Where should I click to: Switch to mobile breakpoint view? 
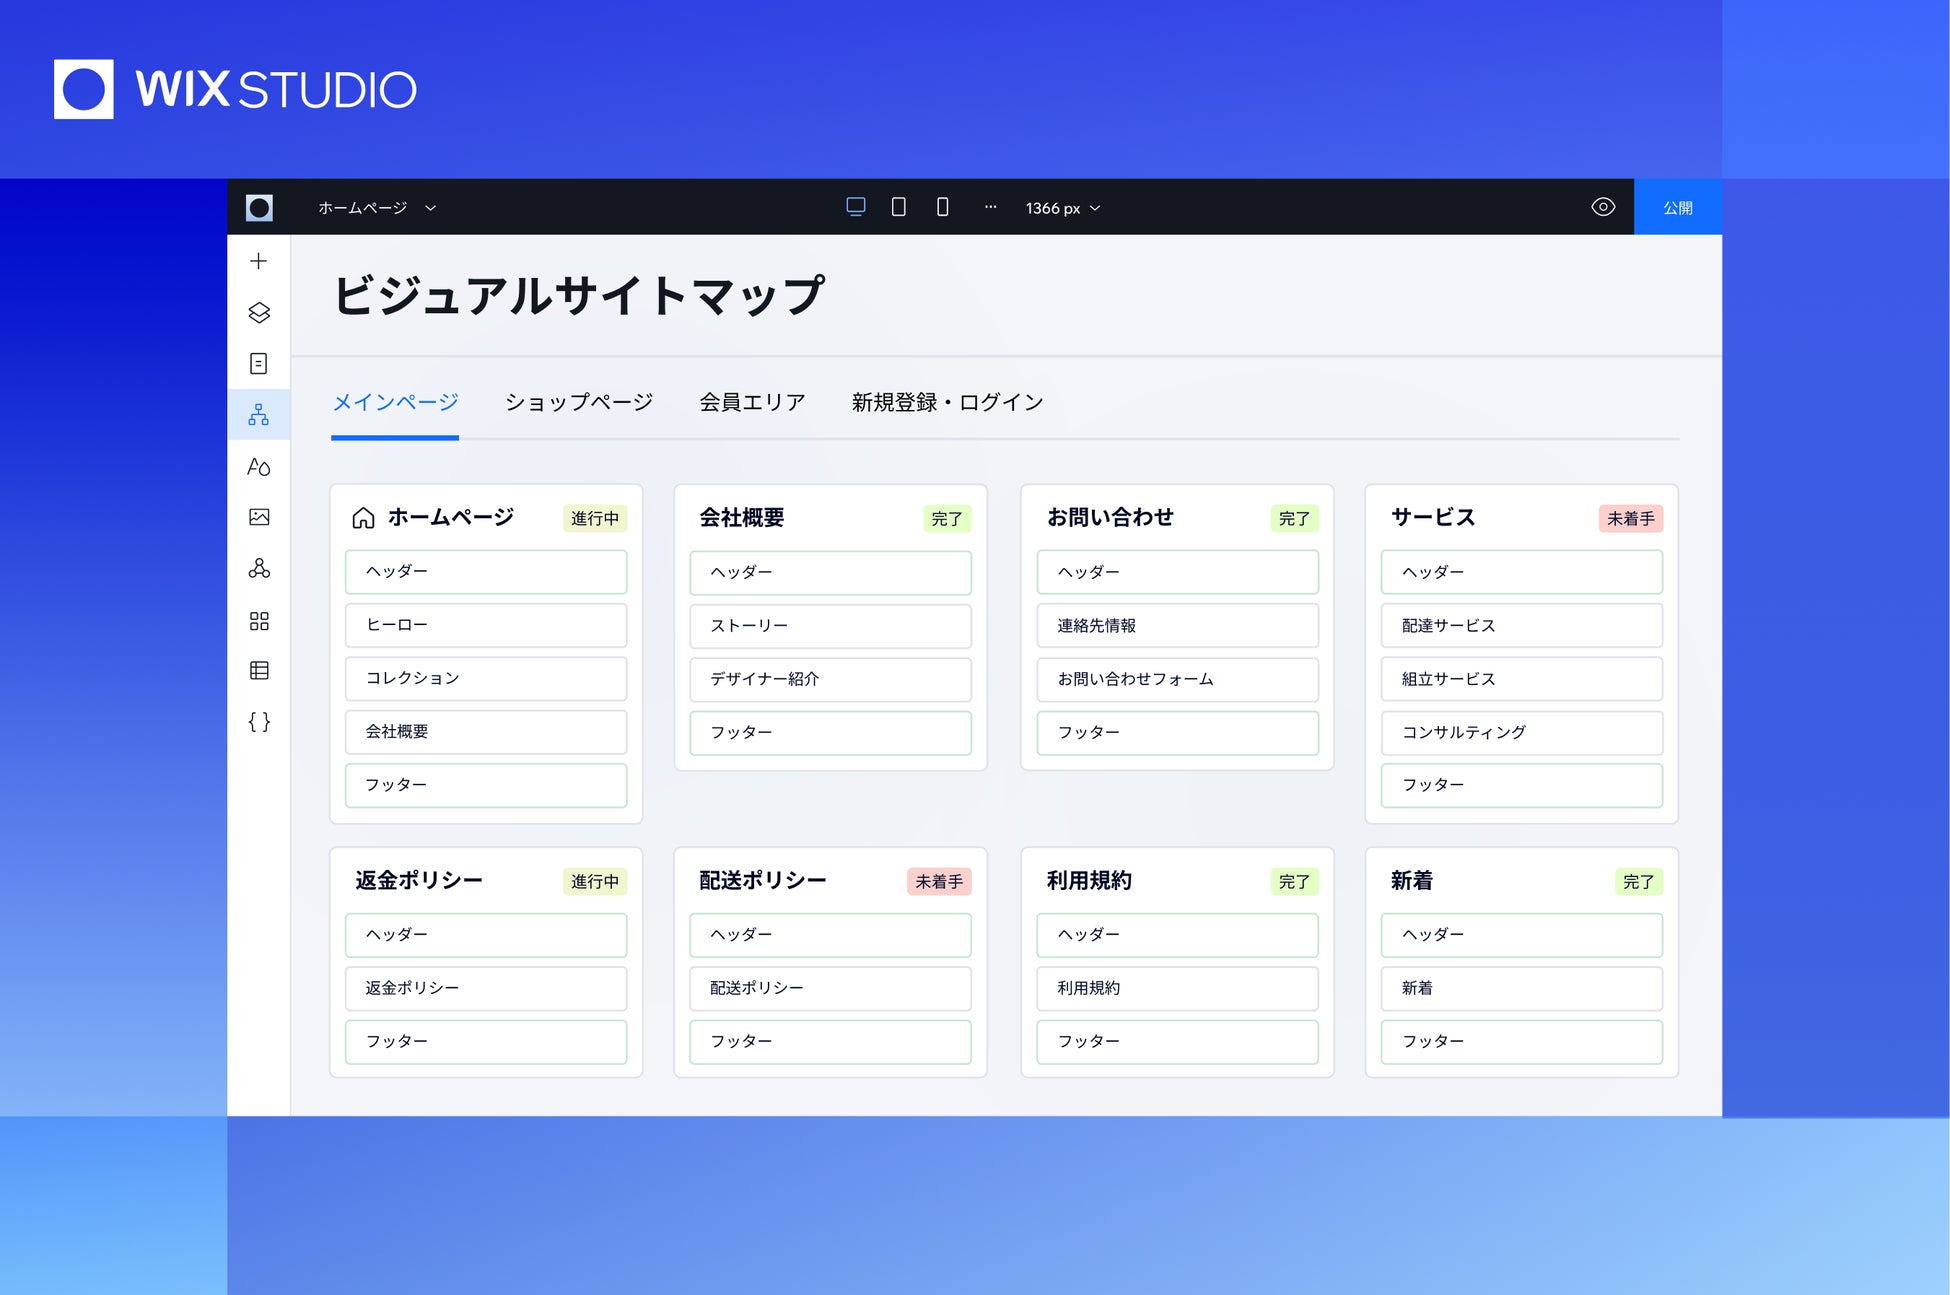(x=942, y=207)
